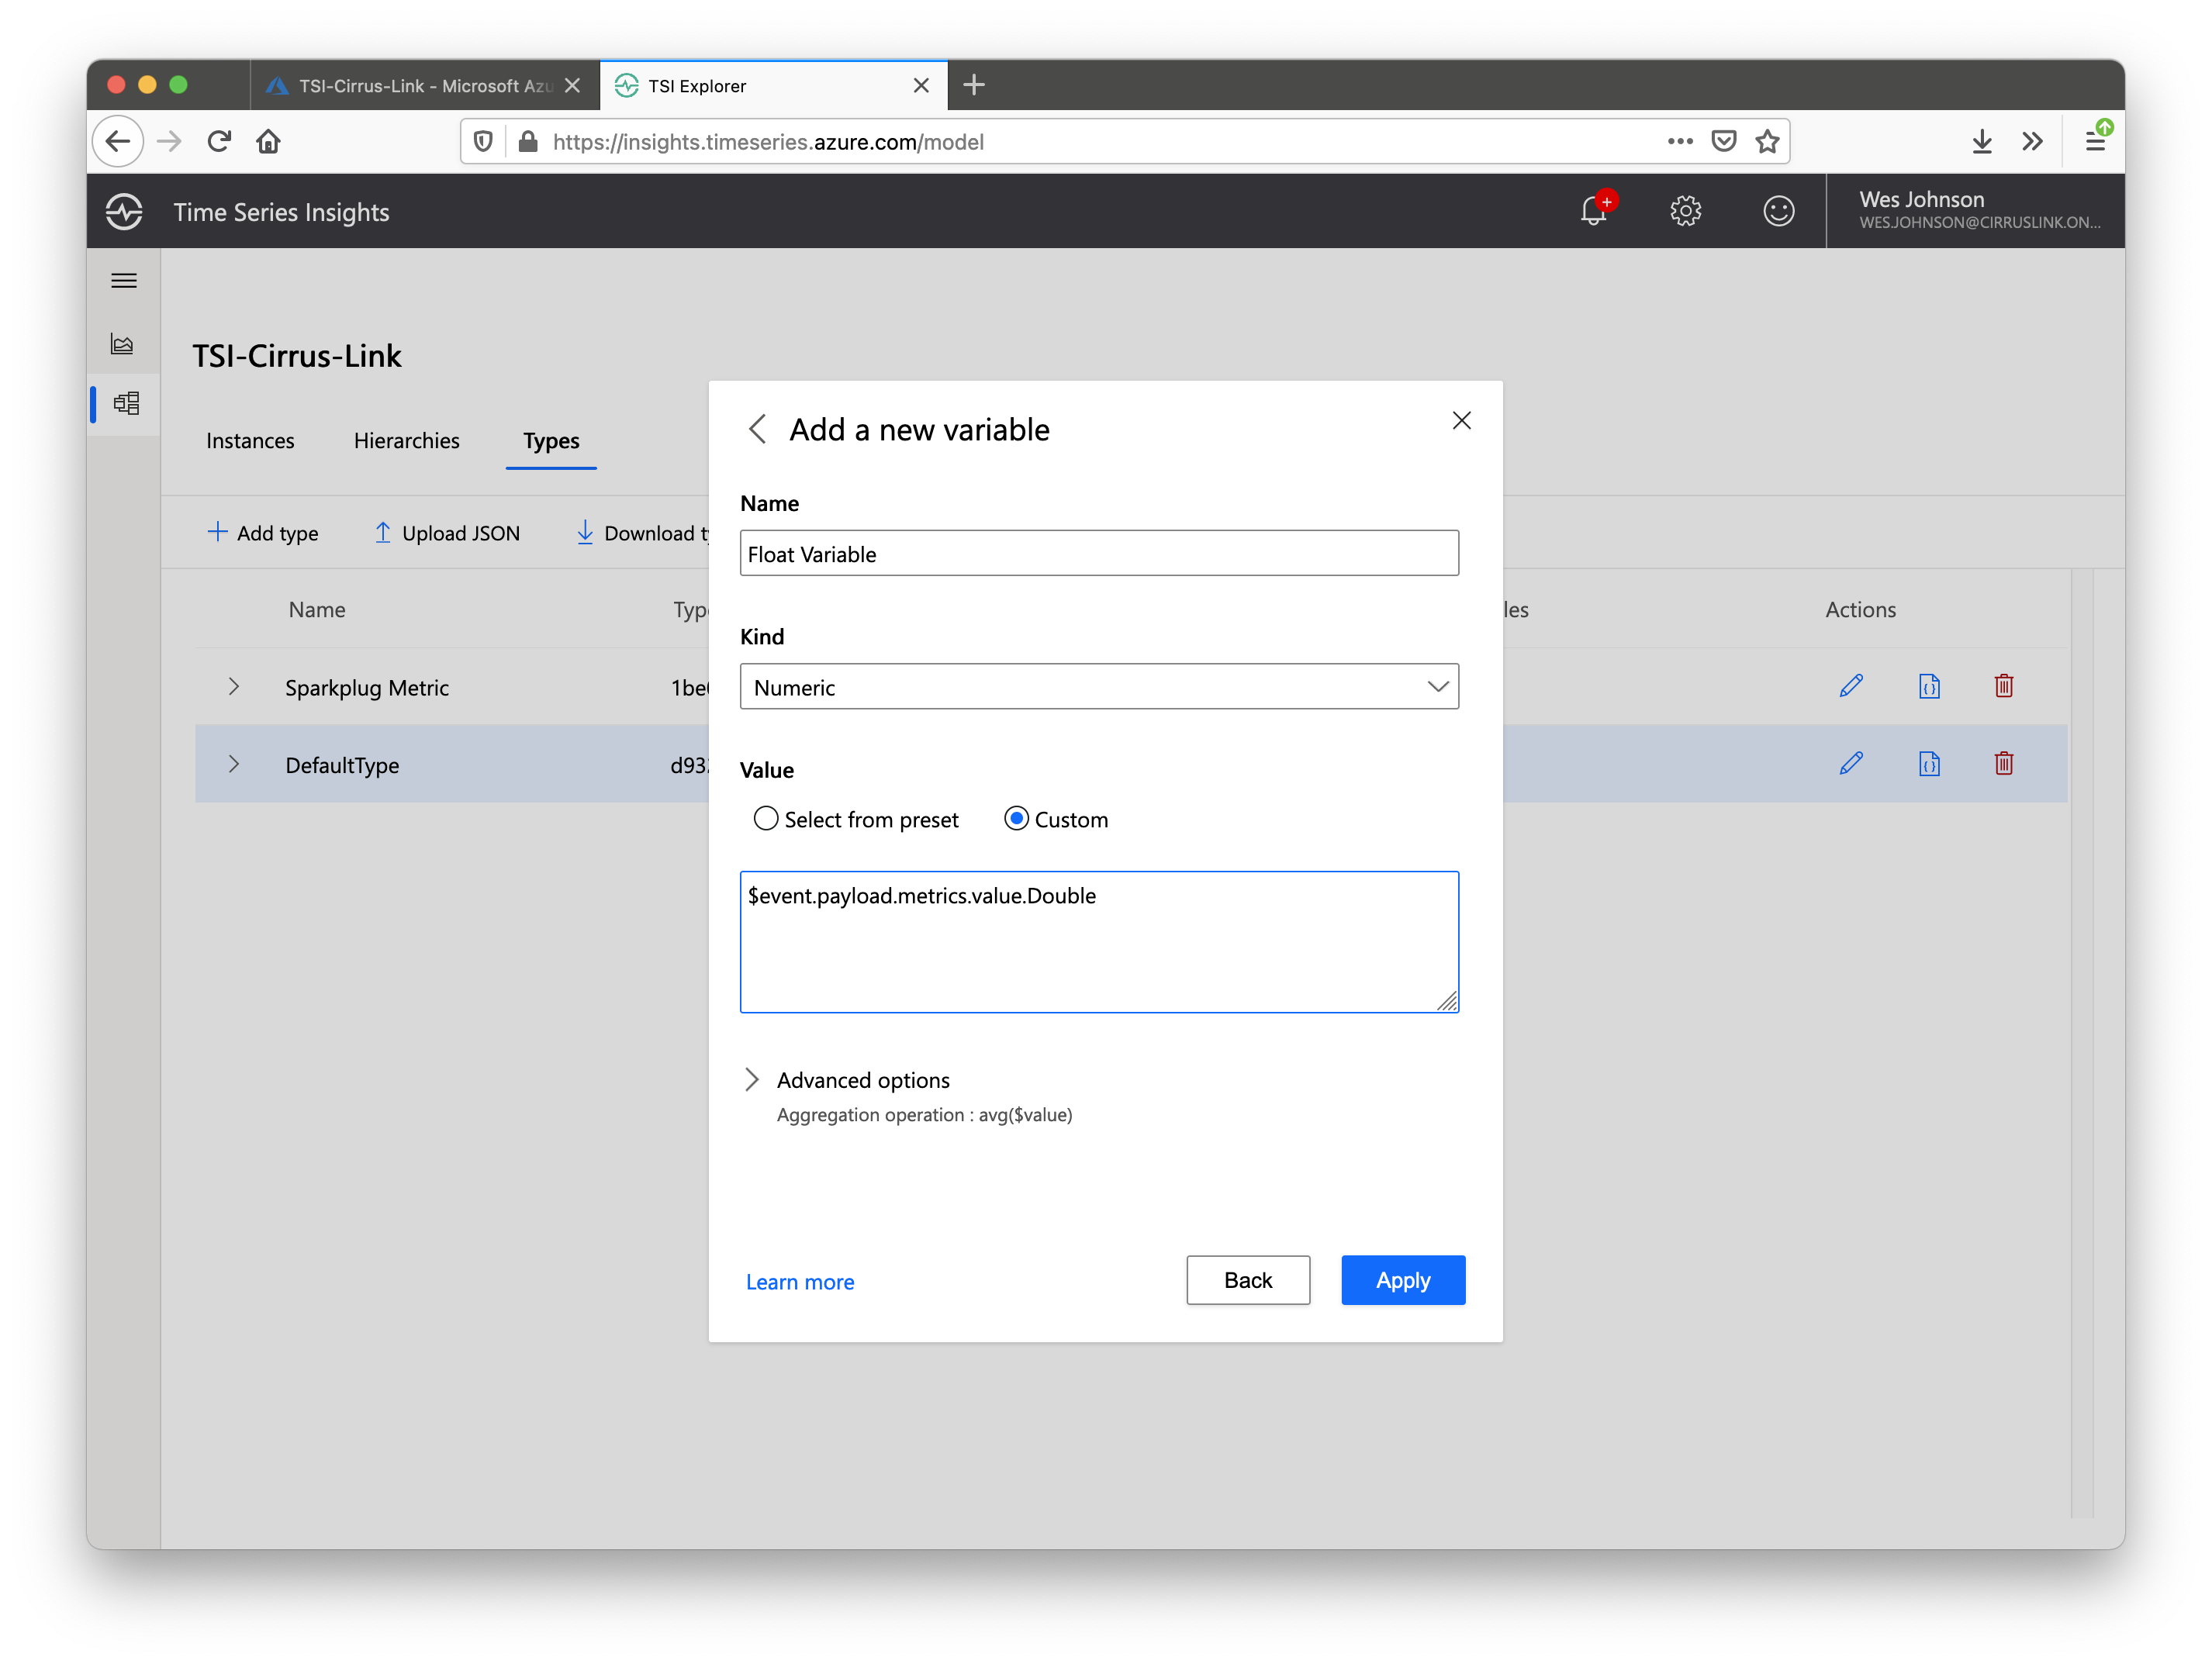Viewport: 2212px width, 1664px height.
Task: Toggle the hamburger navigation menu
Action: click(x=124, y=281)
